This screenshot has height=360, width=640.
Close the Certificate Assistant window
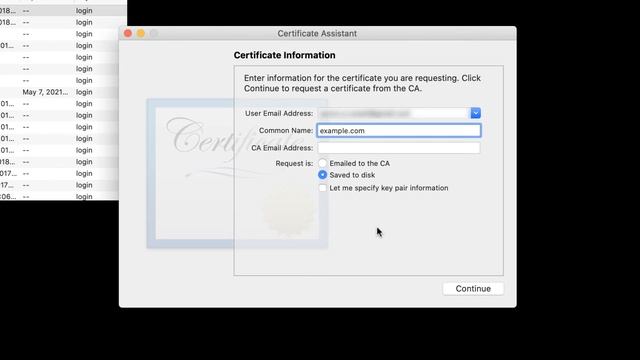coord(128,33)
